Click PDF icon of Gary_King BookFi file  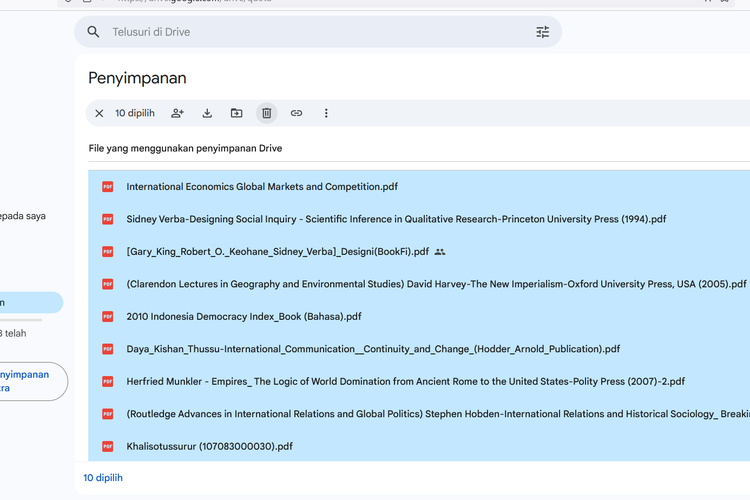point(108,252)
